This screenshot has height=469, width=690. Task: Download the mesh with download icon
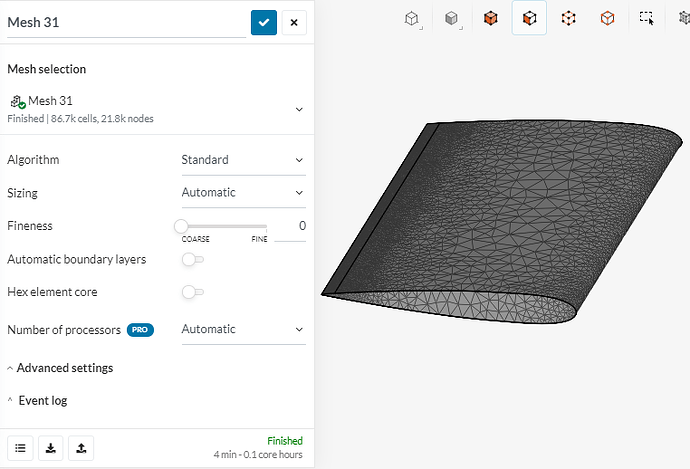coord(50,448)
